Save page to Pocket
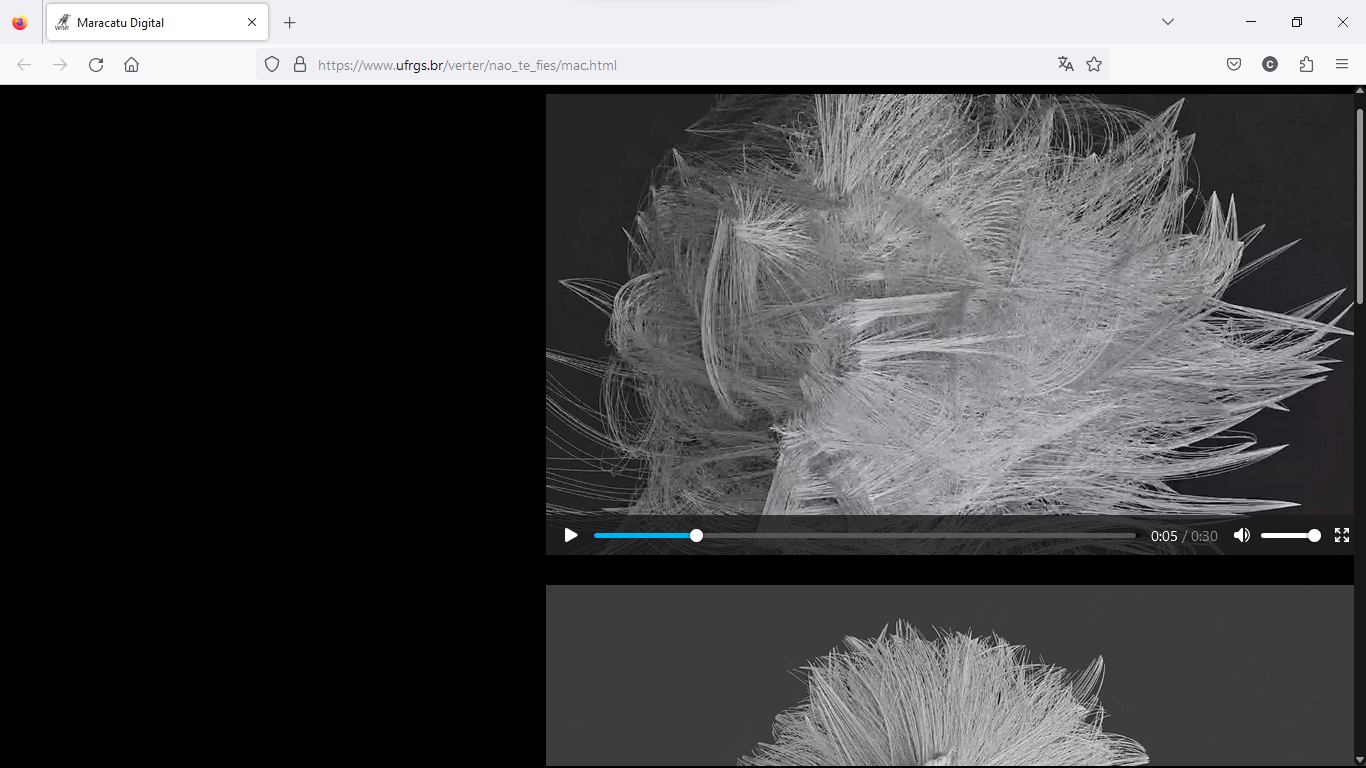This screenshot has width=1366, height=768. (x=1234, y=65)
